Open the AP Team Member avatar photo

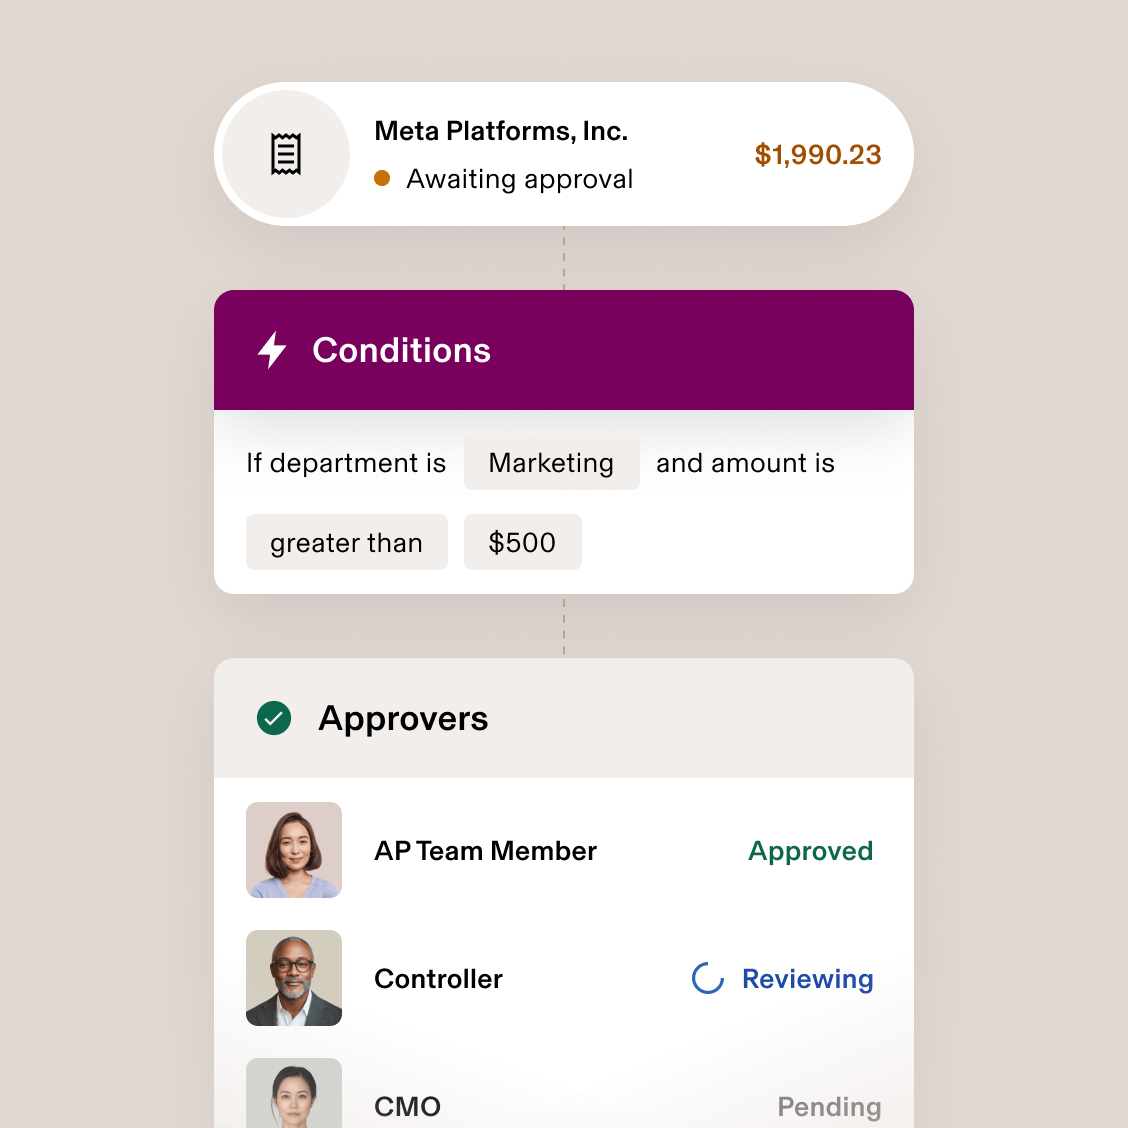[293, 850]
